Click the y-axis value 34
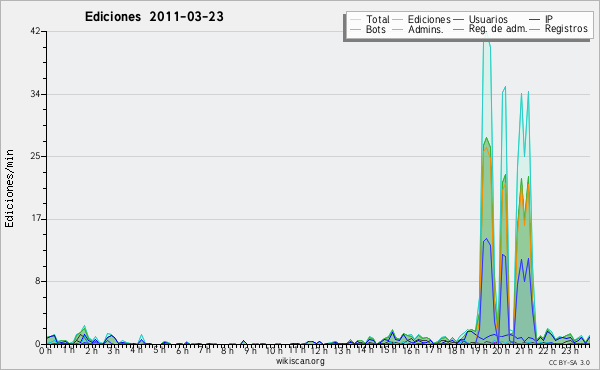This screenshot has height=370, width=600. (36, 94)
